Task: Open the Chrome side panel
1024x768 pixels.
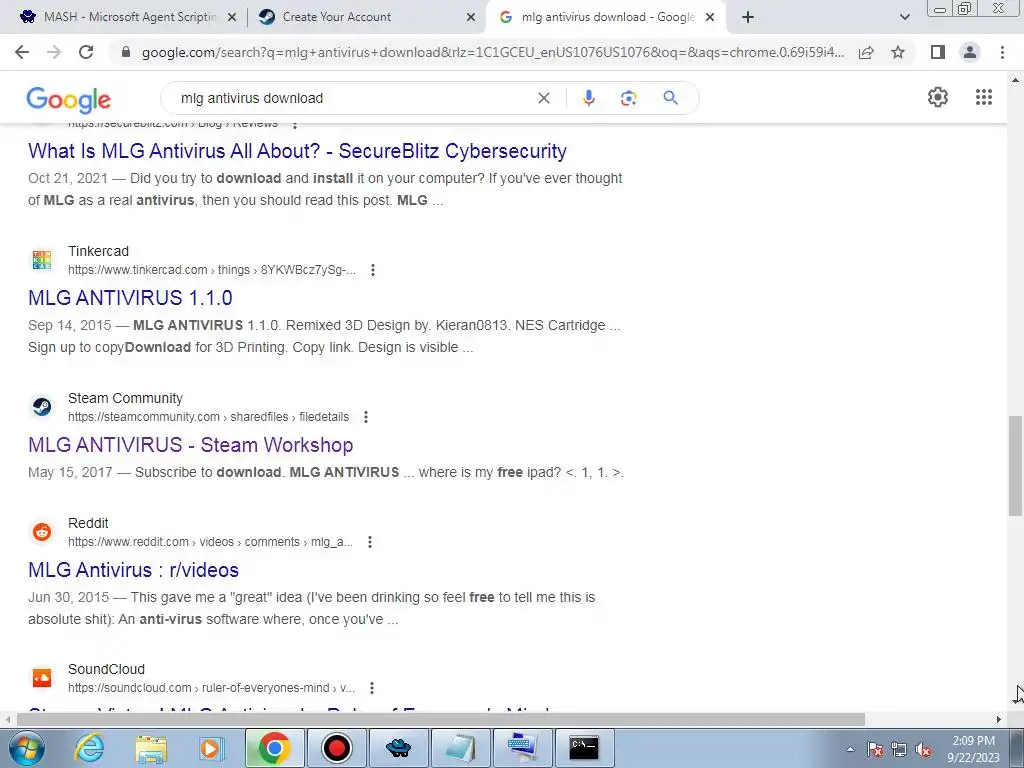Action: [938, 52]
